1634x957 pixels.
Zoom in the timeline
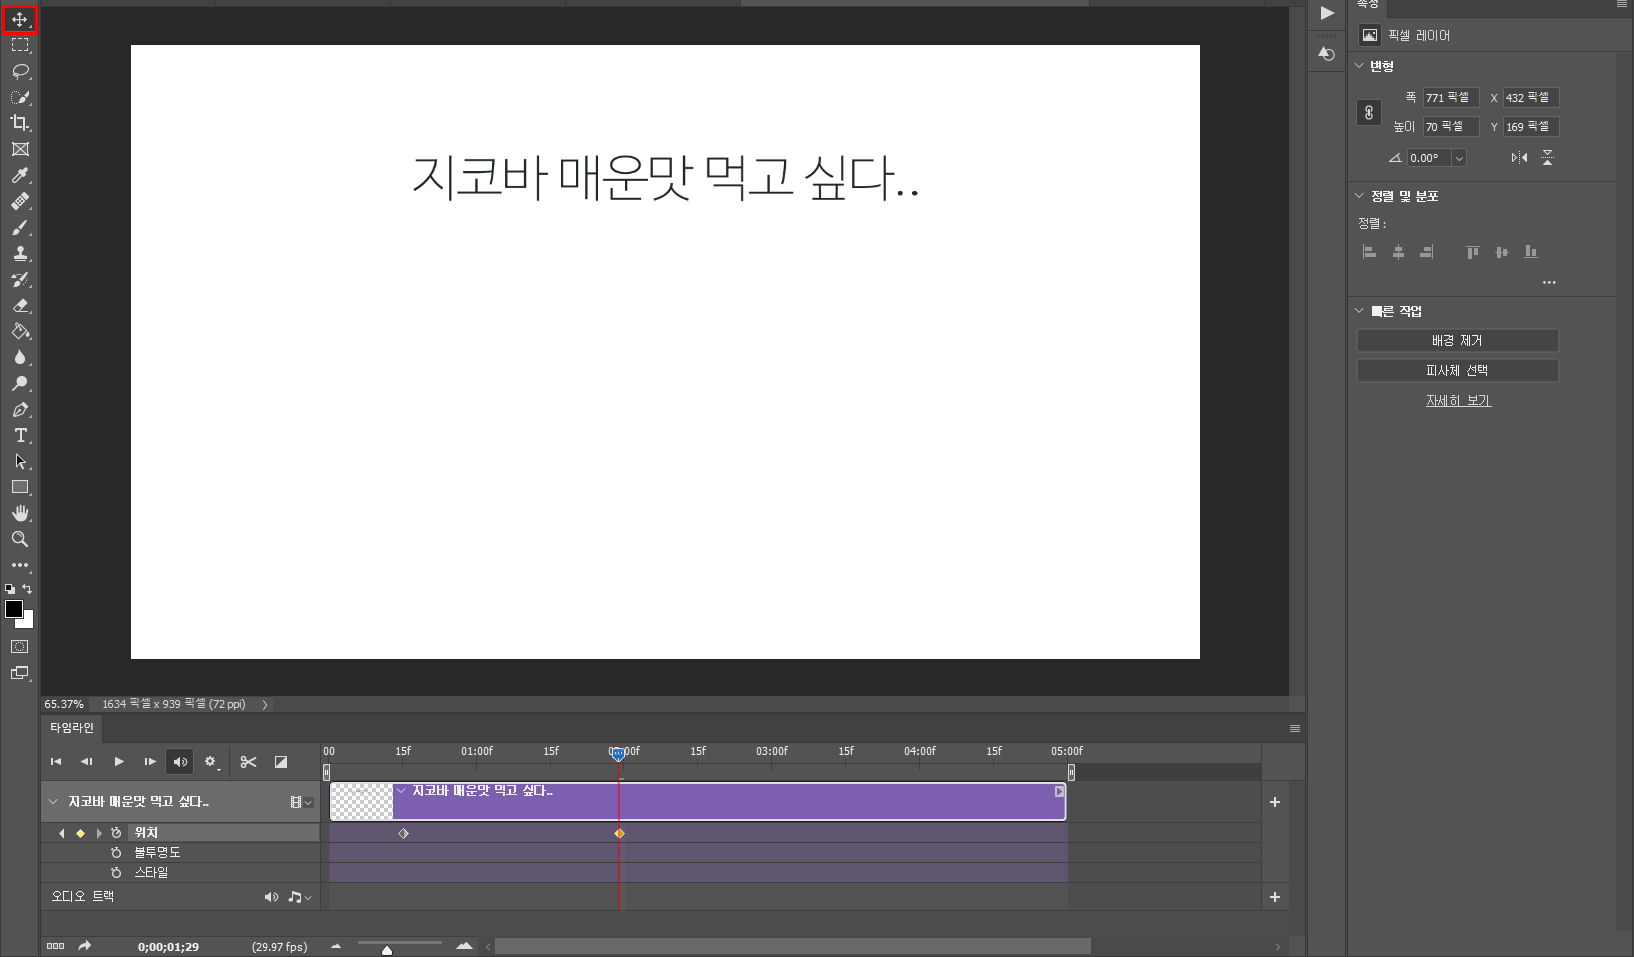[x=464, y=945]
